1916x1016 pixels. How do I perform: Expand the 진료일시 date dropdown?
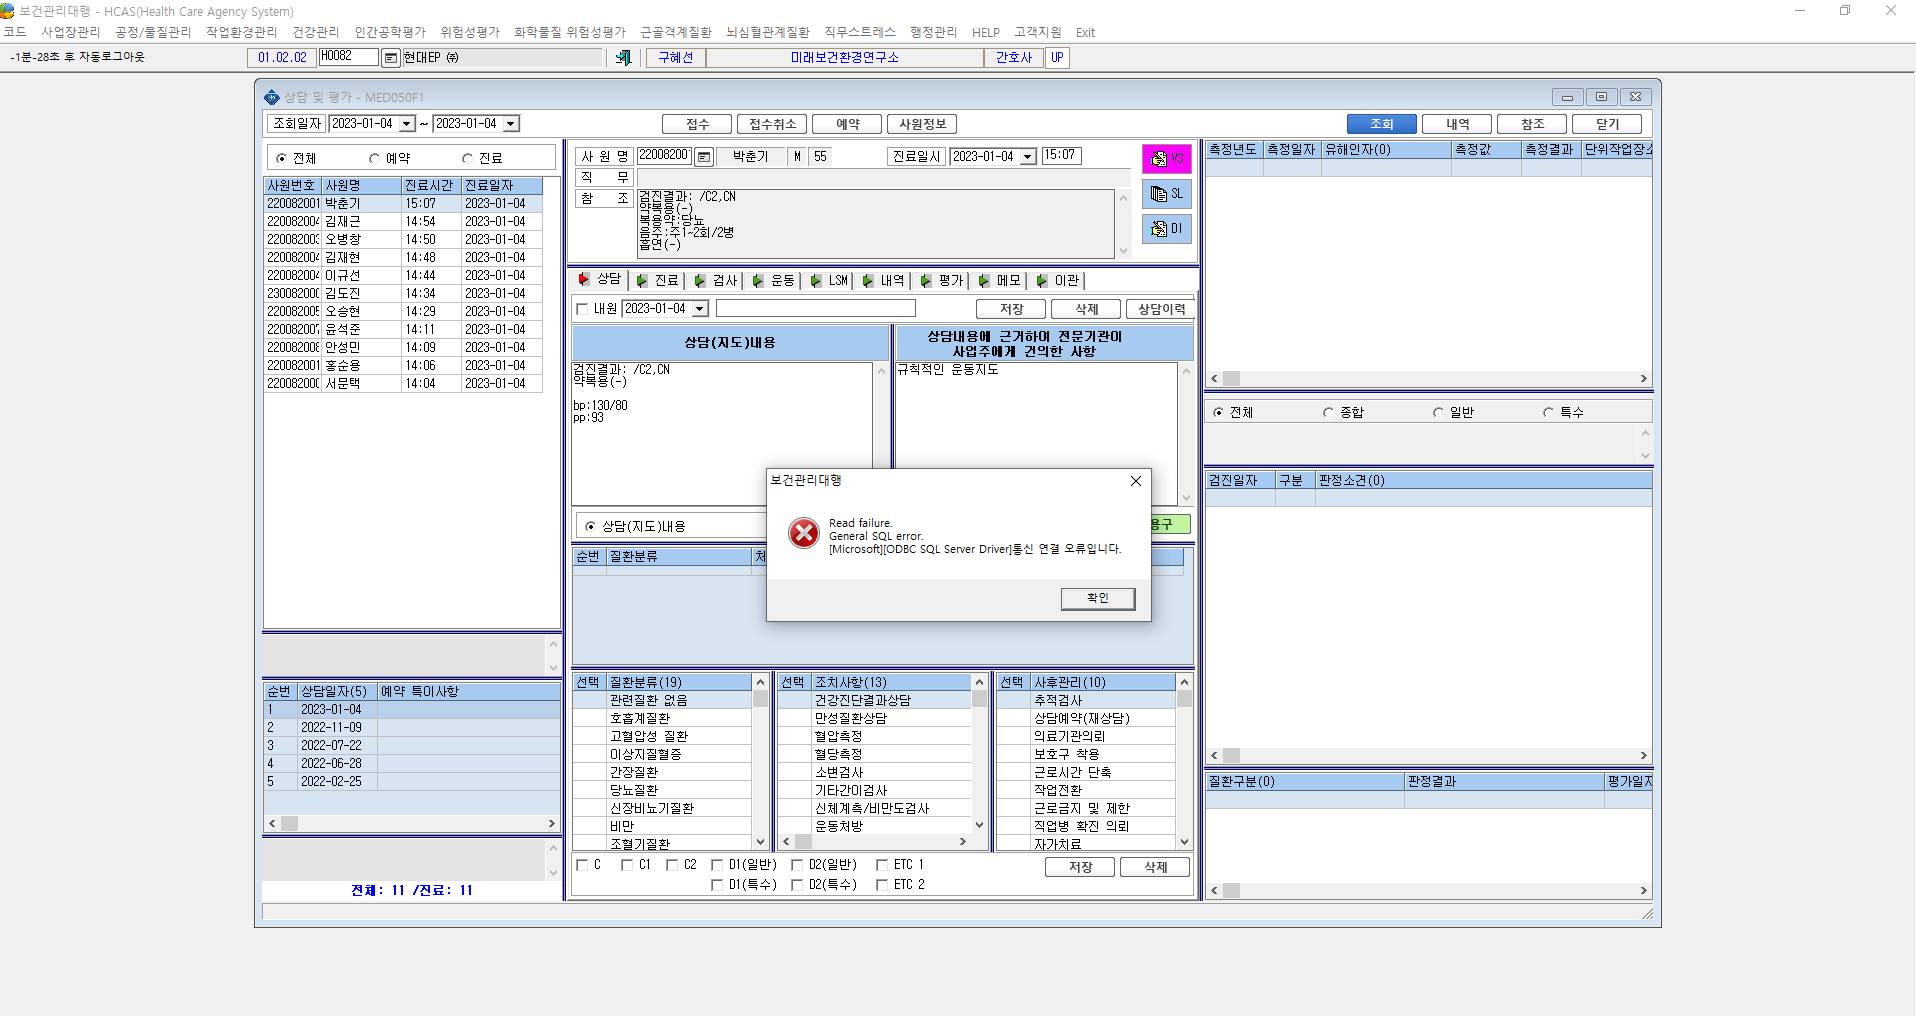1028,157
